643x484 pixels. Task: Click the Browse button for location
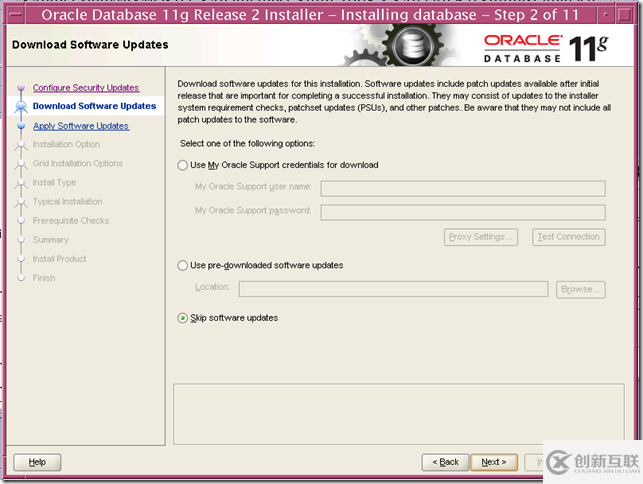[580, 290]
